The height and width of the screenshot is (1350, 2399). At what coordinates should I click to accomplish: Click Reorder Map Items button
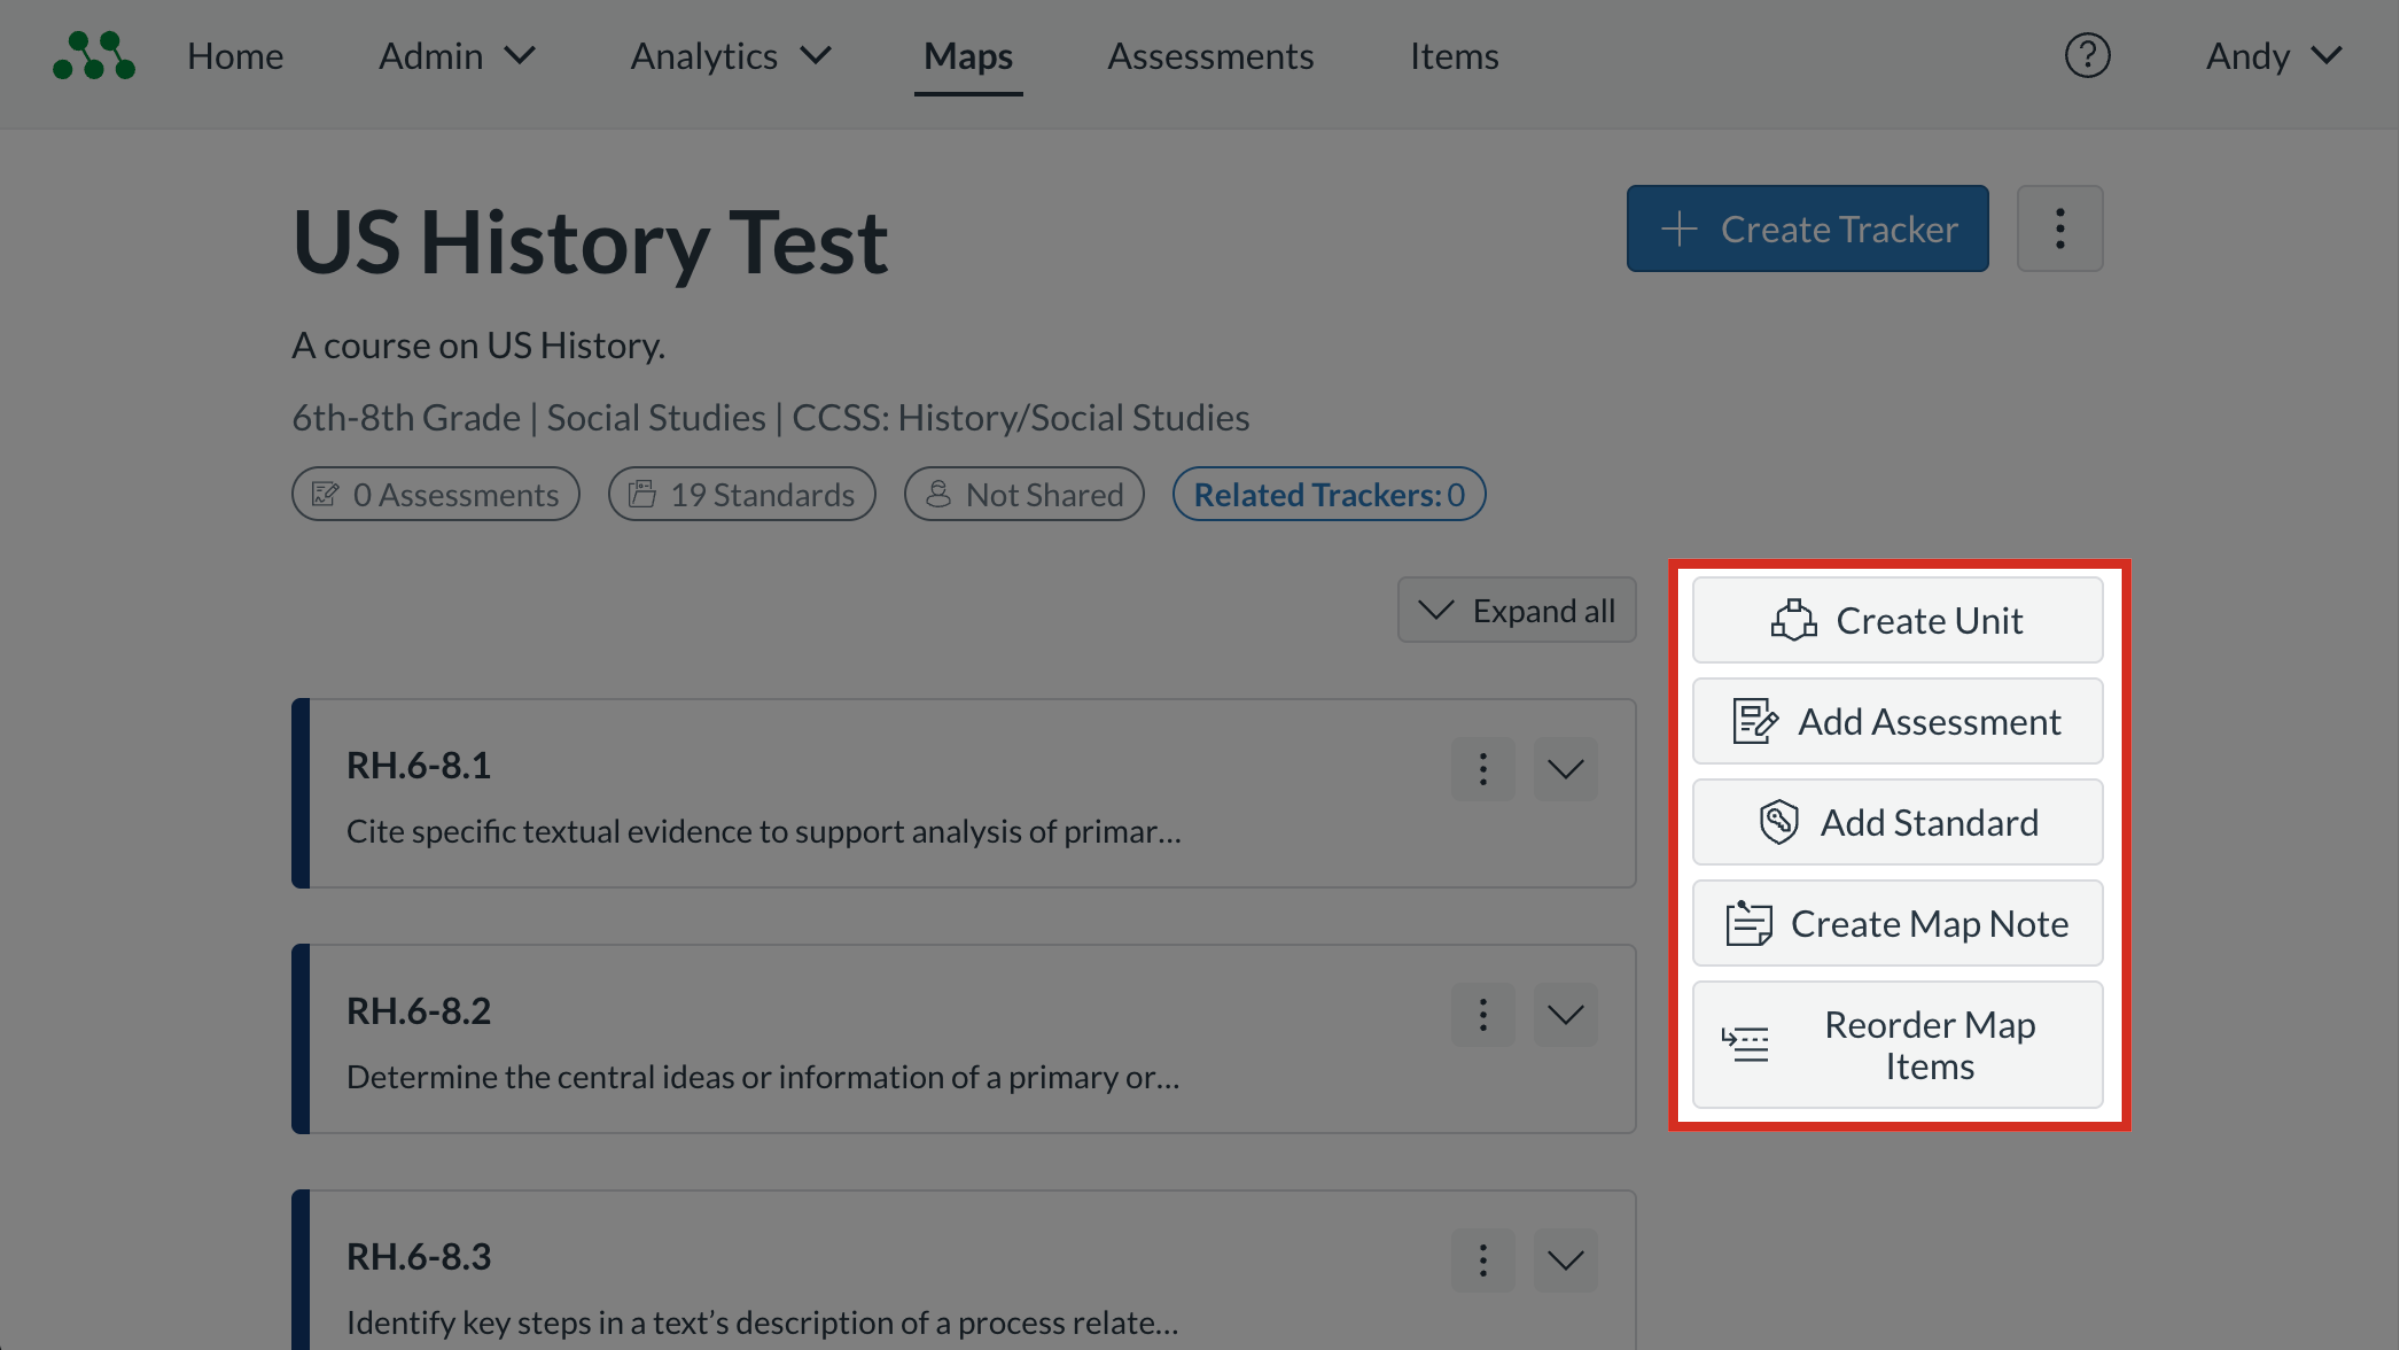coord(1897,1044)
